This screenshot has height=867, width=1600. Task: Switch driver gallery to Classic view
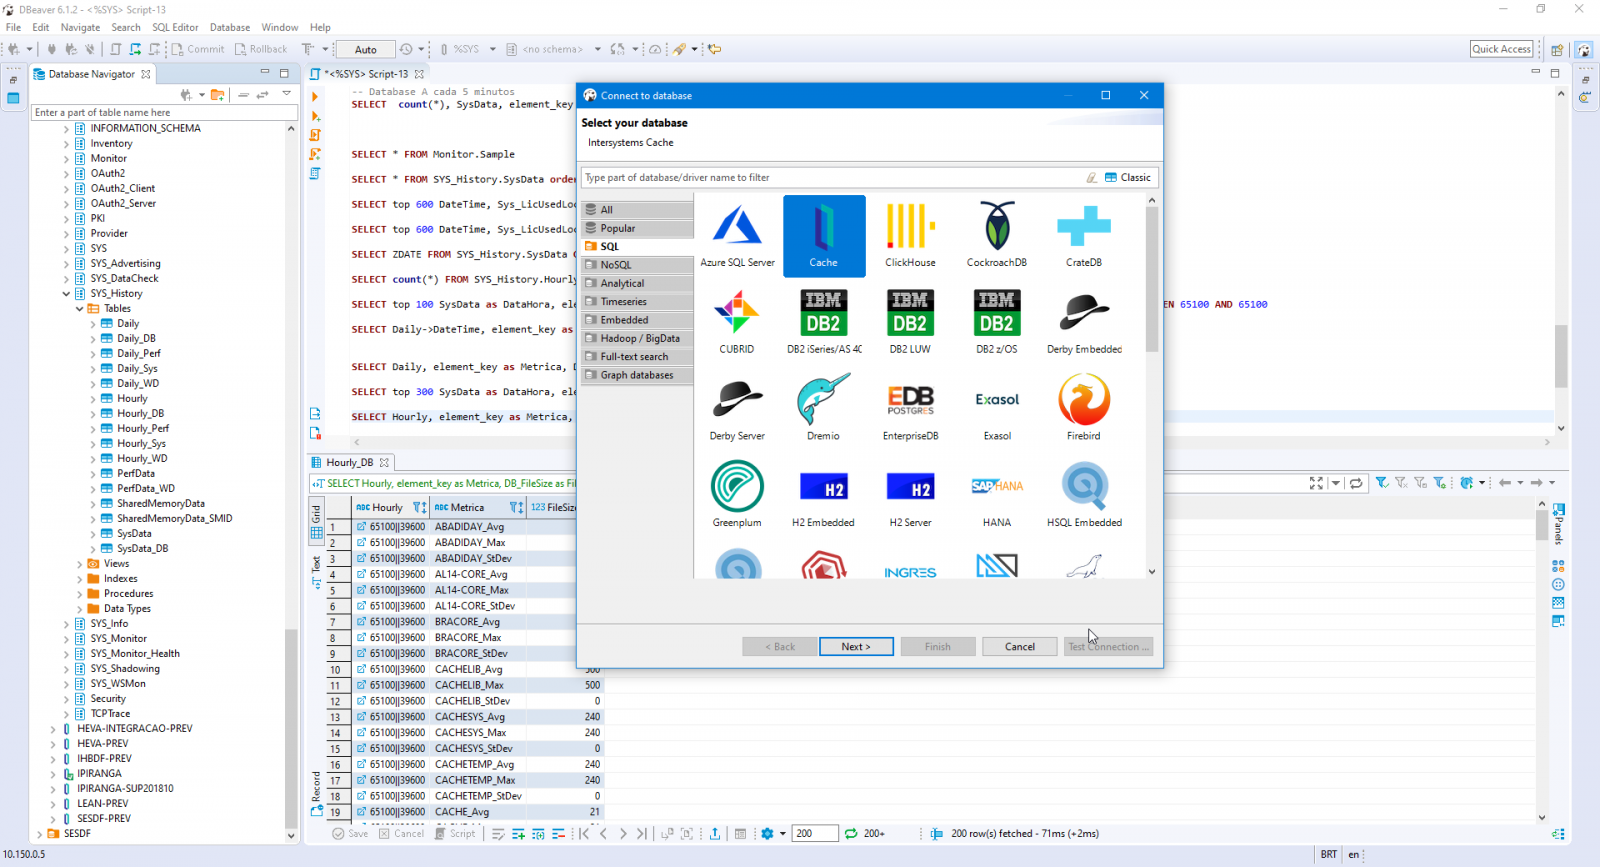[x=1128, y=177]
